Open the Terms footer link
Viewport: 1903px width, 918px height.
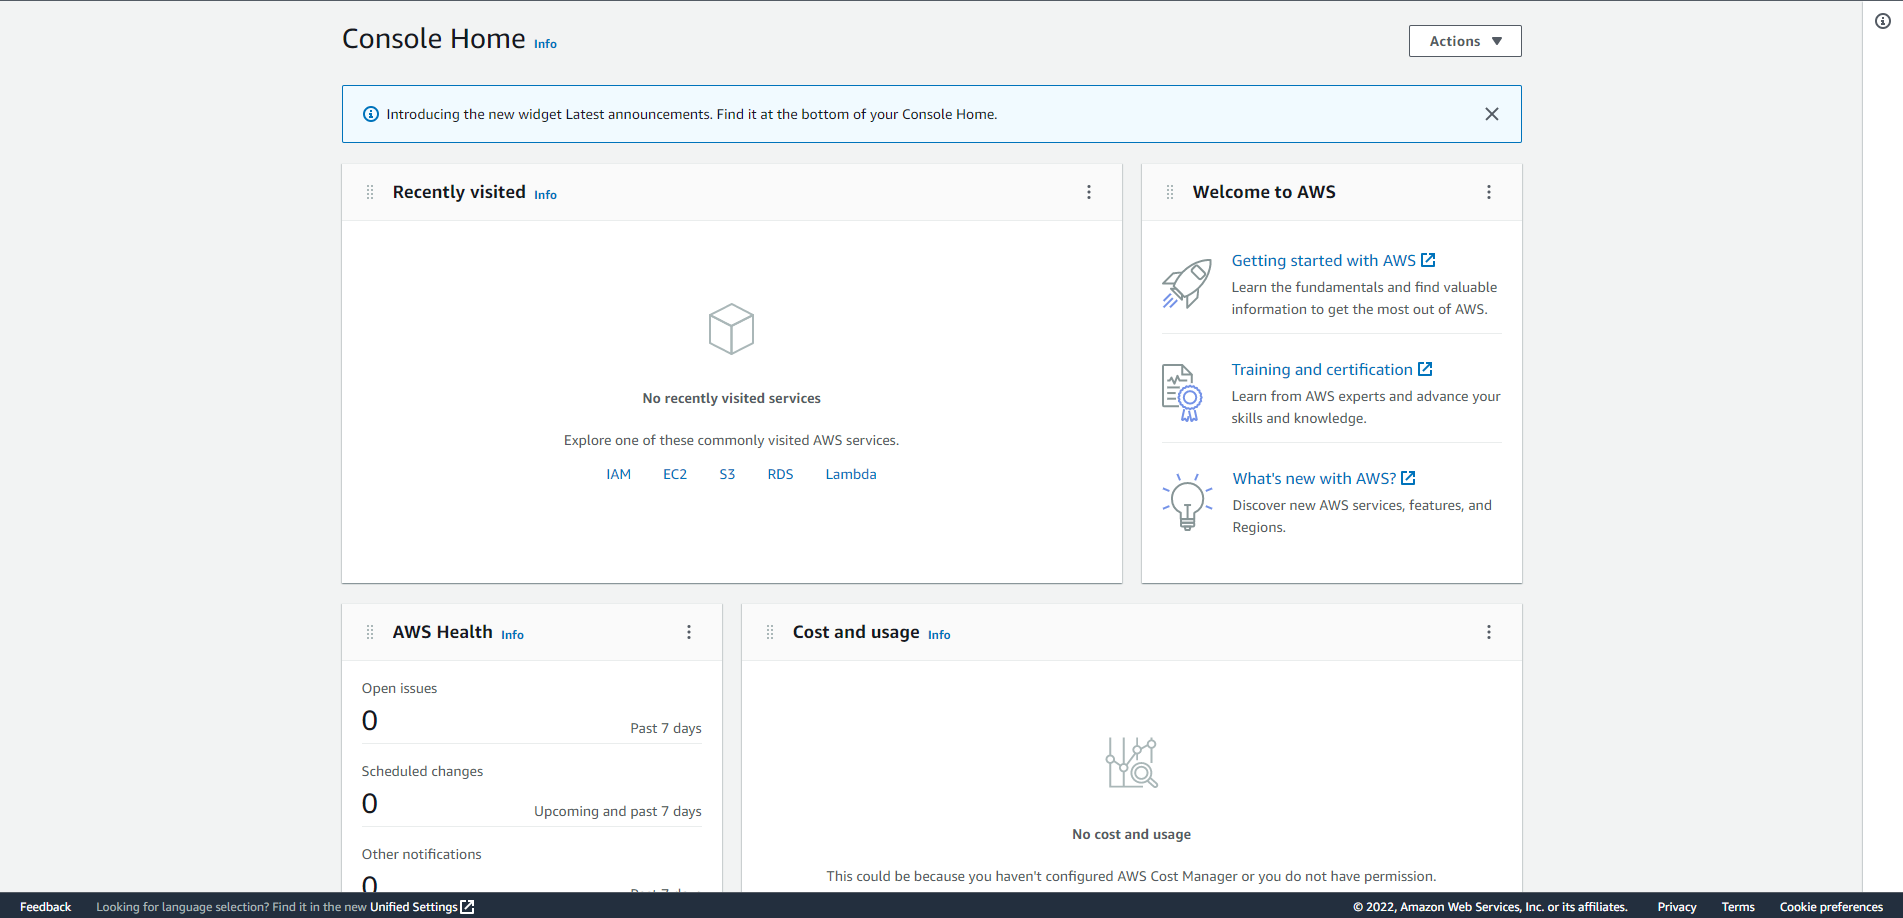1738,907
